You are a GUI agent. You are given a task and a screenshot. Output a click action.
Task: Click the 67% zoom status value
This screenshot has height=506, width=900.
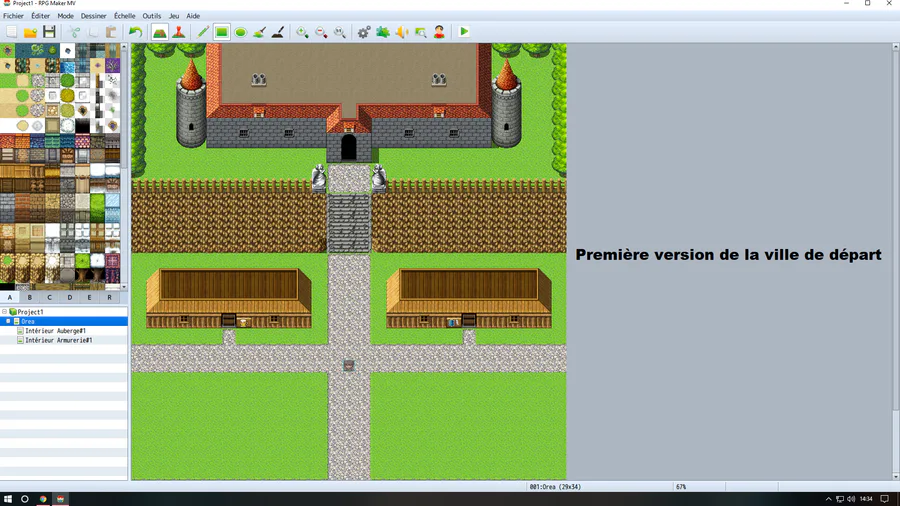point(681,486)
